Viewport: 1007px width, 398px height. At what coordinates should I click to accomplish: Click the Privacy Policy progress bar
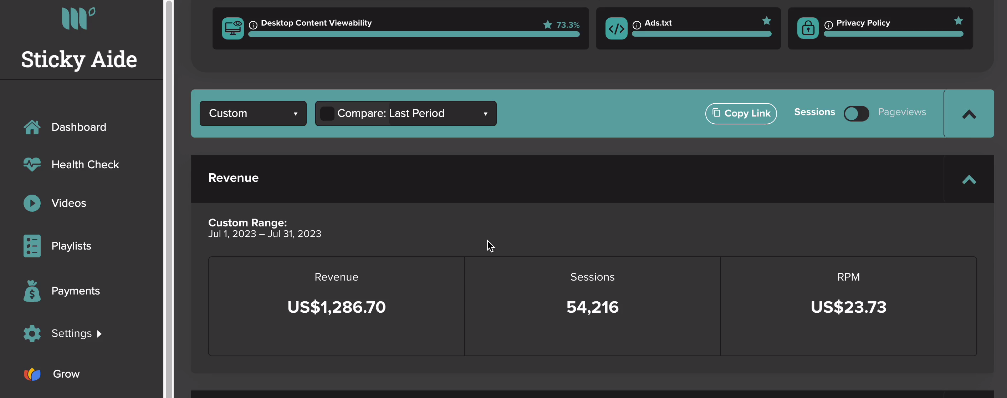[x=893, y=34]
